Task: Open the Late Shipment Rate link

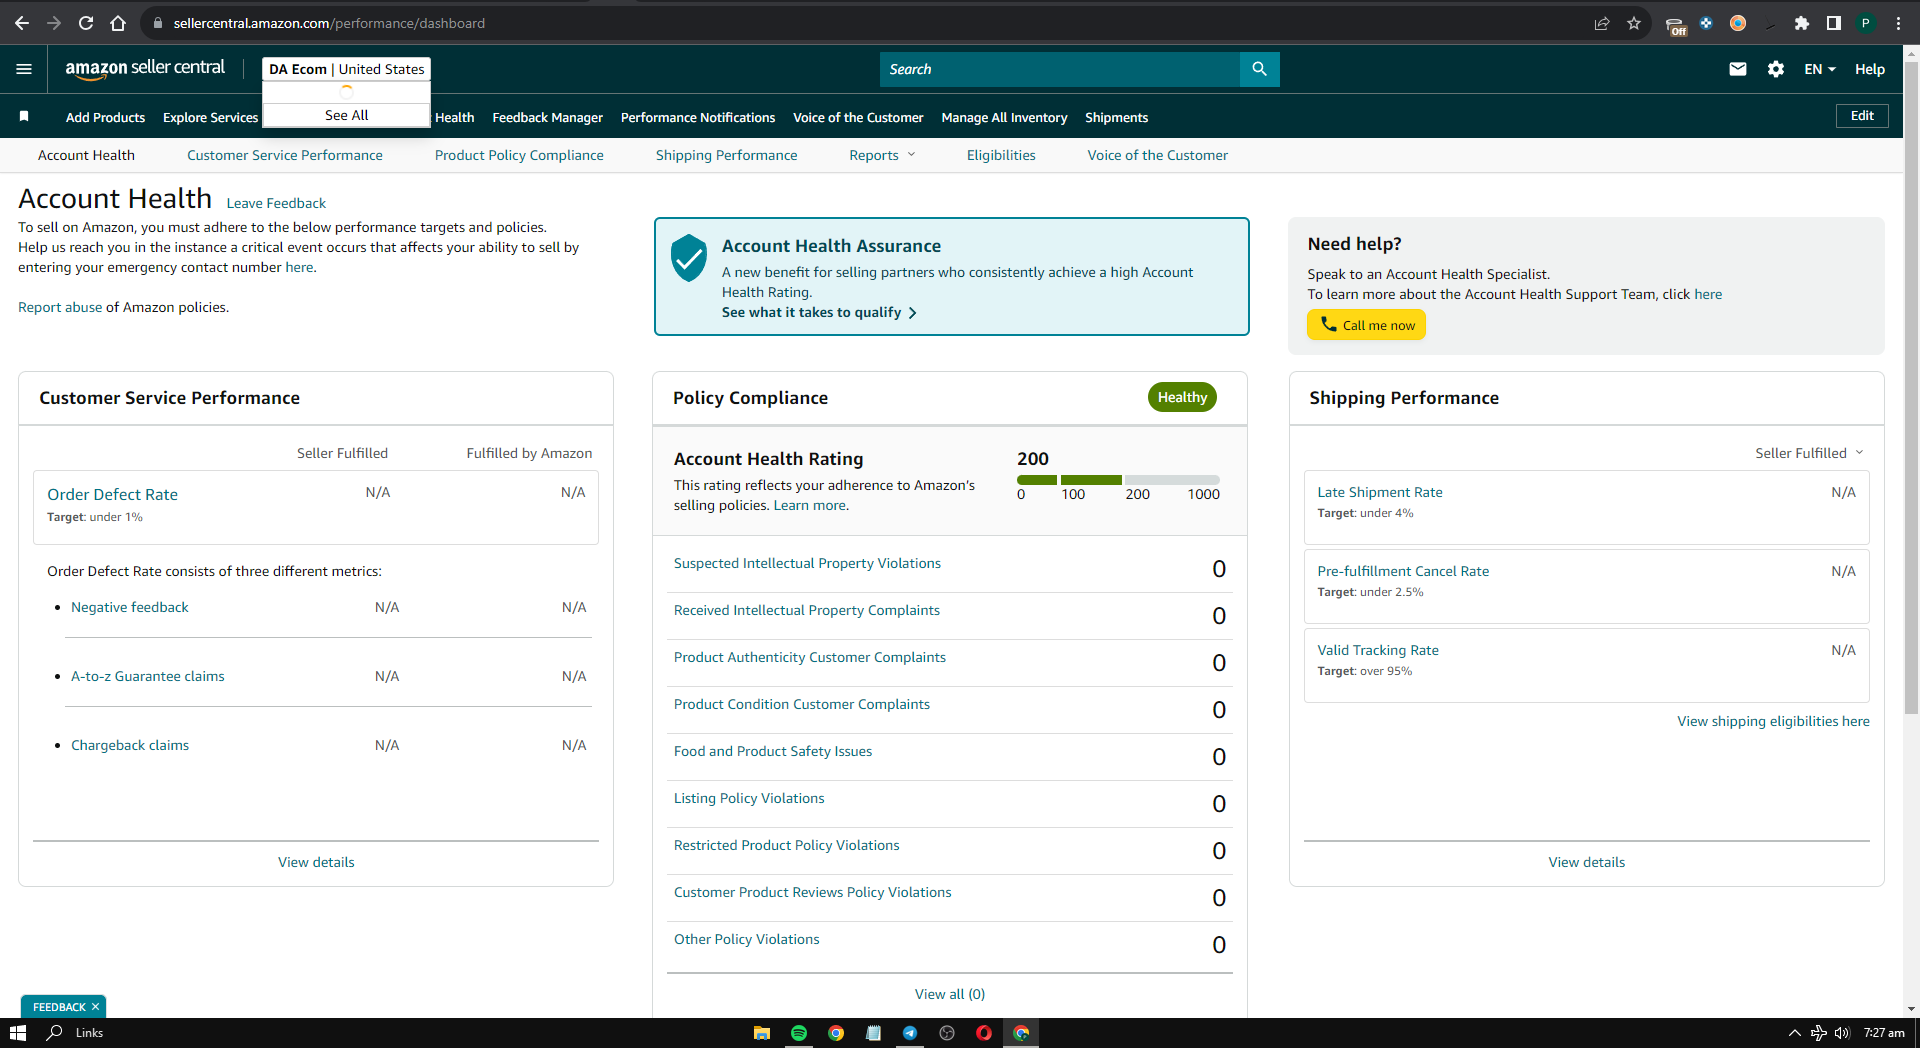Action: point(1380,492)
